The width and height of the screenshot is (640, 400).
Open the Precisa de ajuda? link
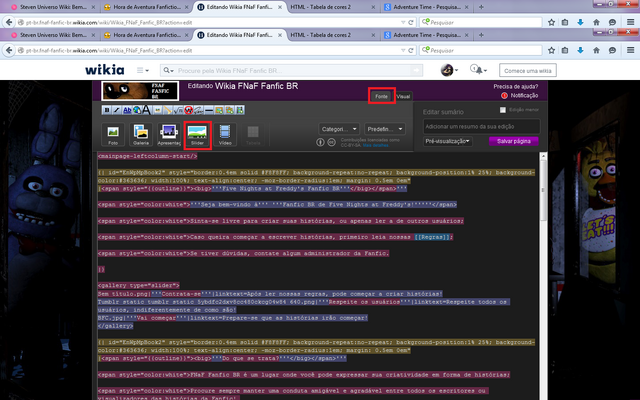(x=516, y=87)
